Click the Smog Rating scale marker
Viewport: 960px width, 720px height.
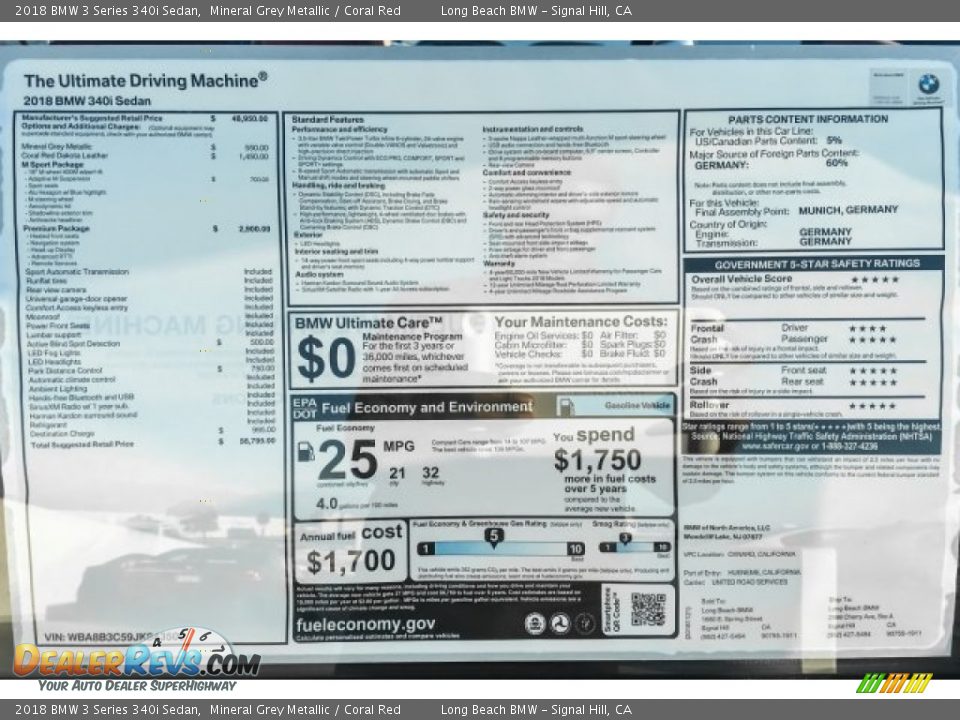pyautogui.click(x=624, y=539)
